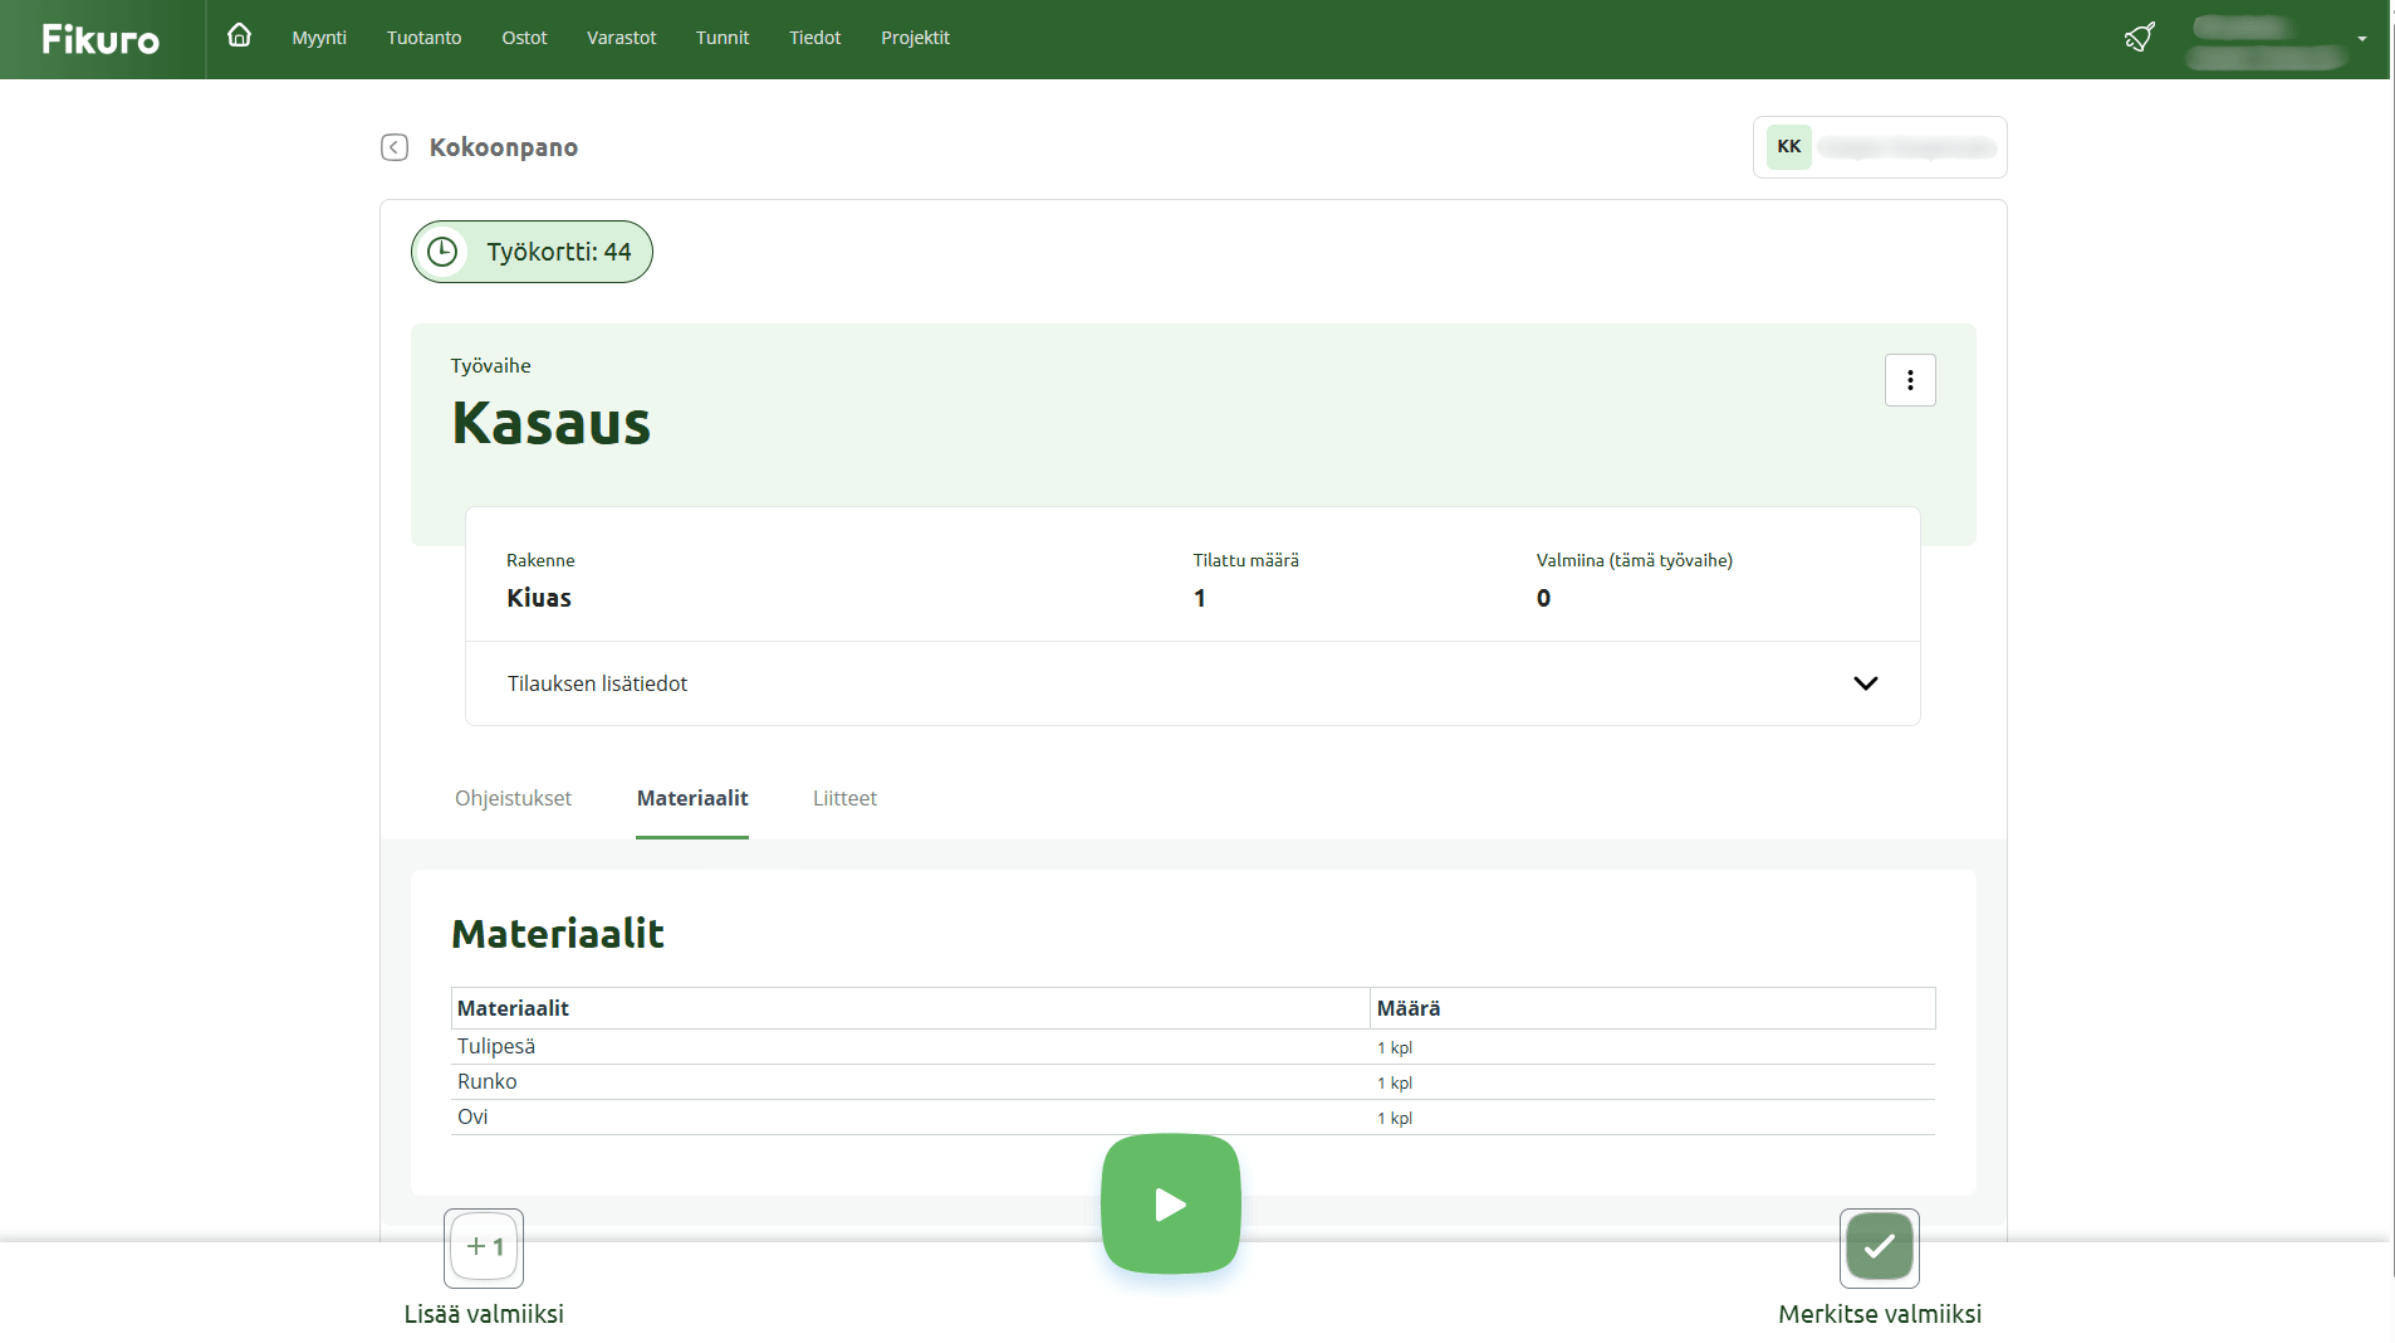Screen dimensions: 2395x1343
Task: Click the clock icon on Työkortti badge
Action: (443, 252)
